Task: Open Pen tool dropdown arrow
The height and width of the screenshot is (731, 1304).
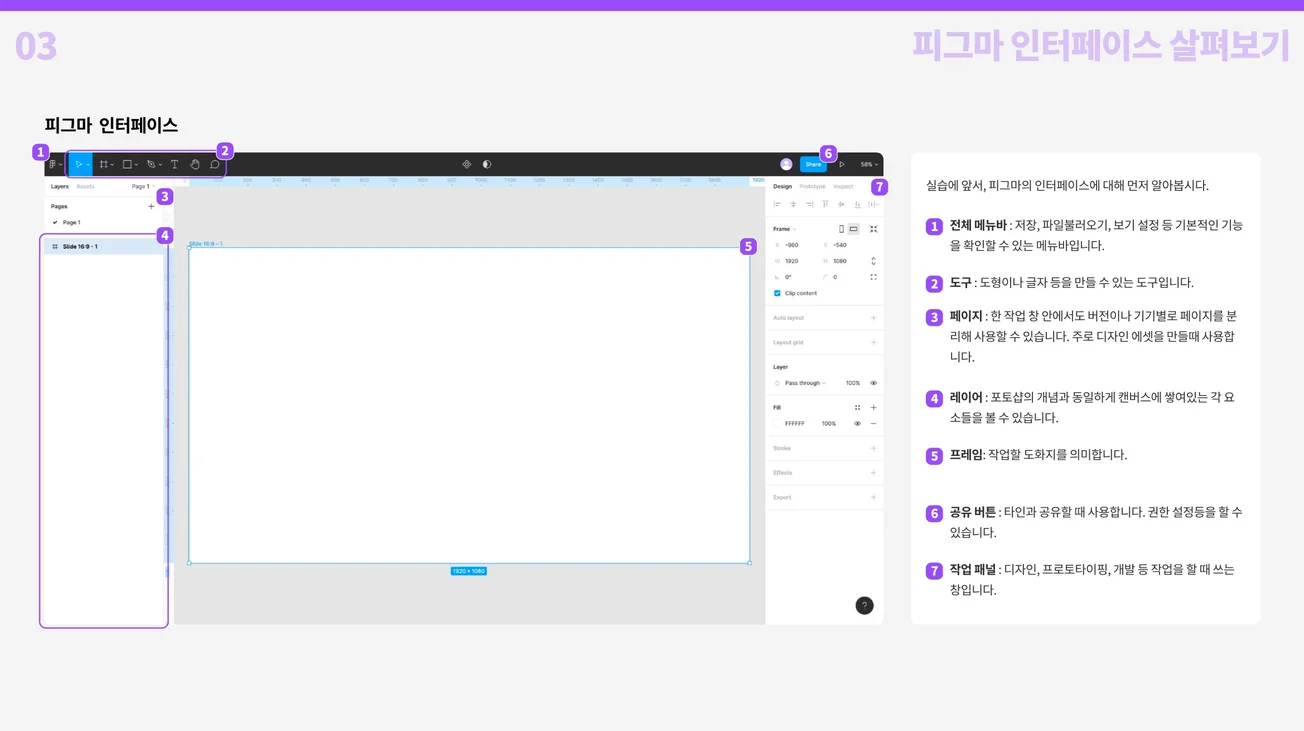Action: [x=160, y=165]
